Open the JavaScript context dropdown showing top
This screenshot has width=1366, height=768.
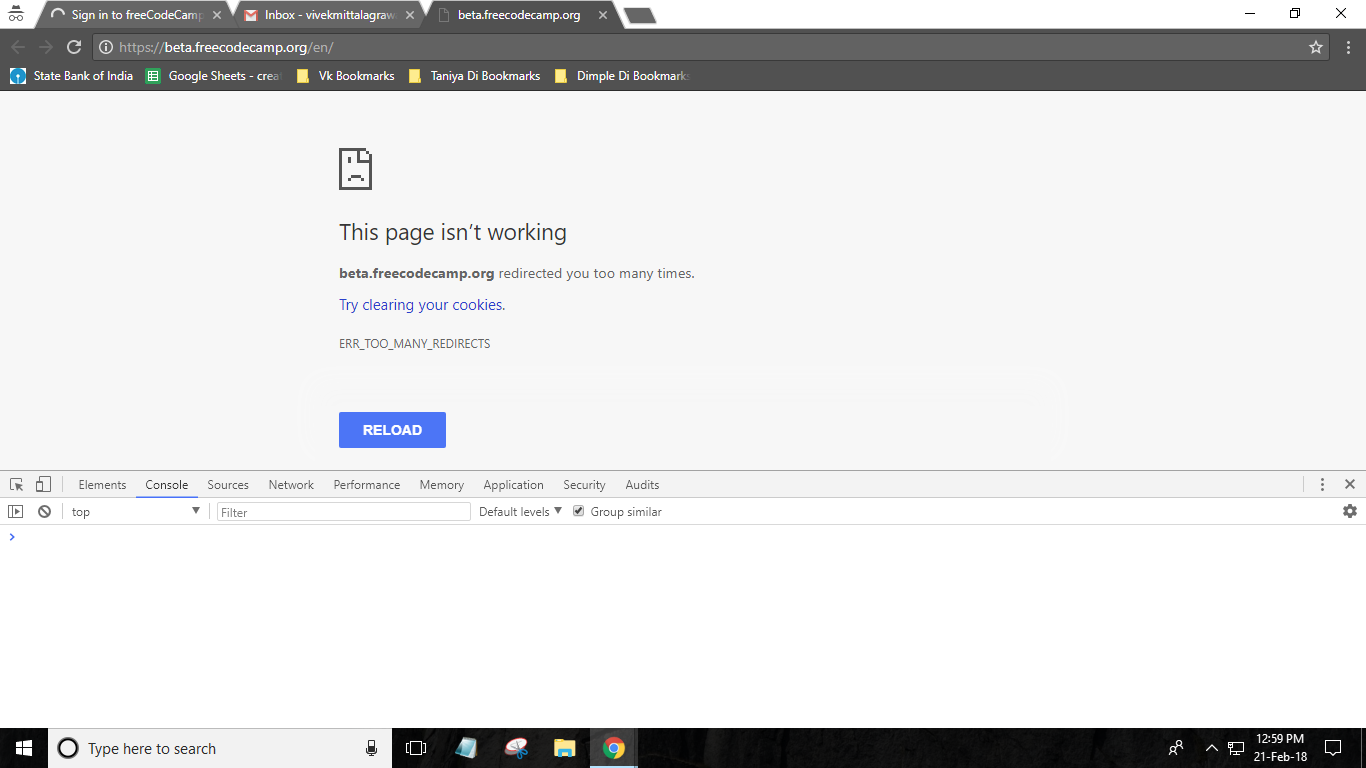click(x=135, y=511)
